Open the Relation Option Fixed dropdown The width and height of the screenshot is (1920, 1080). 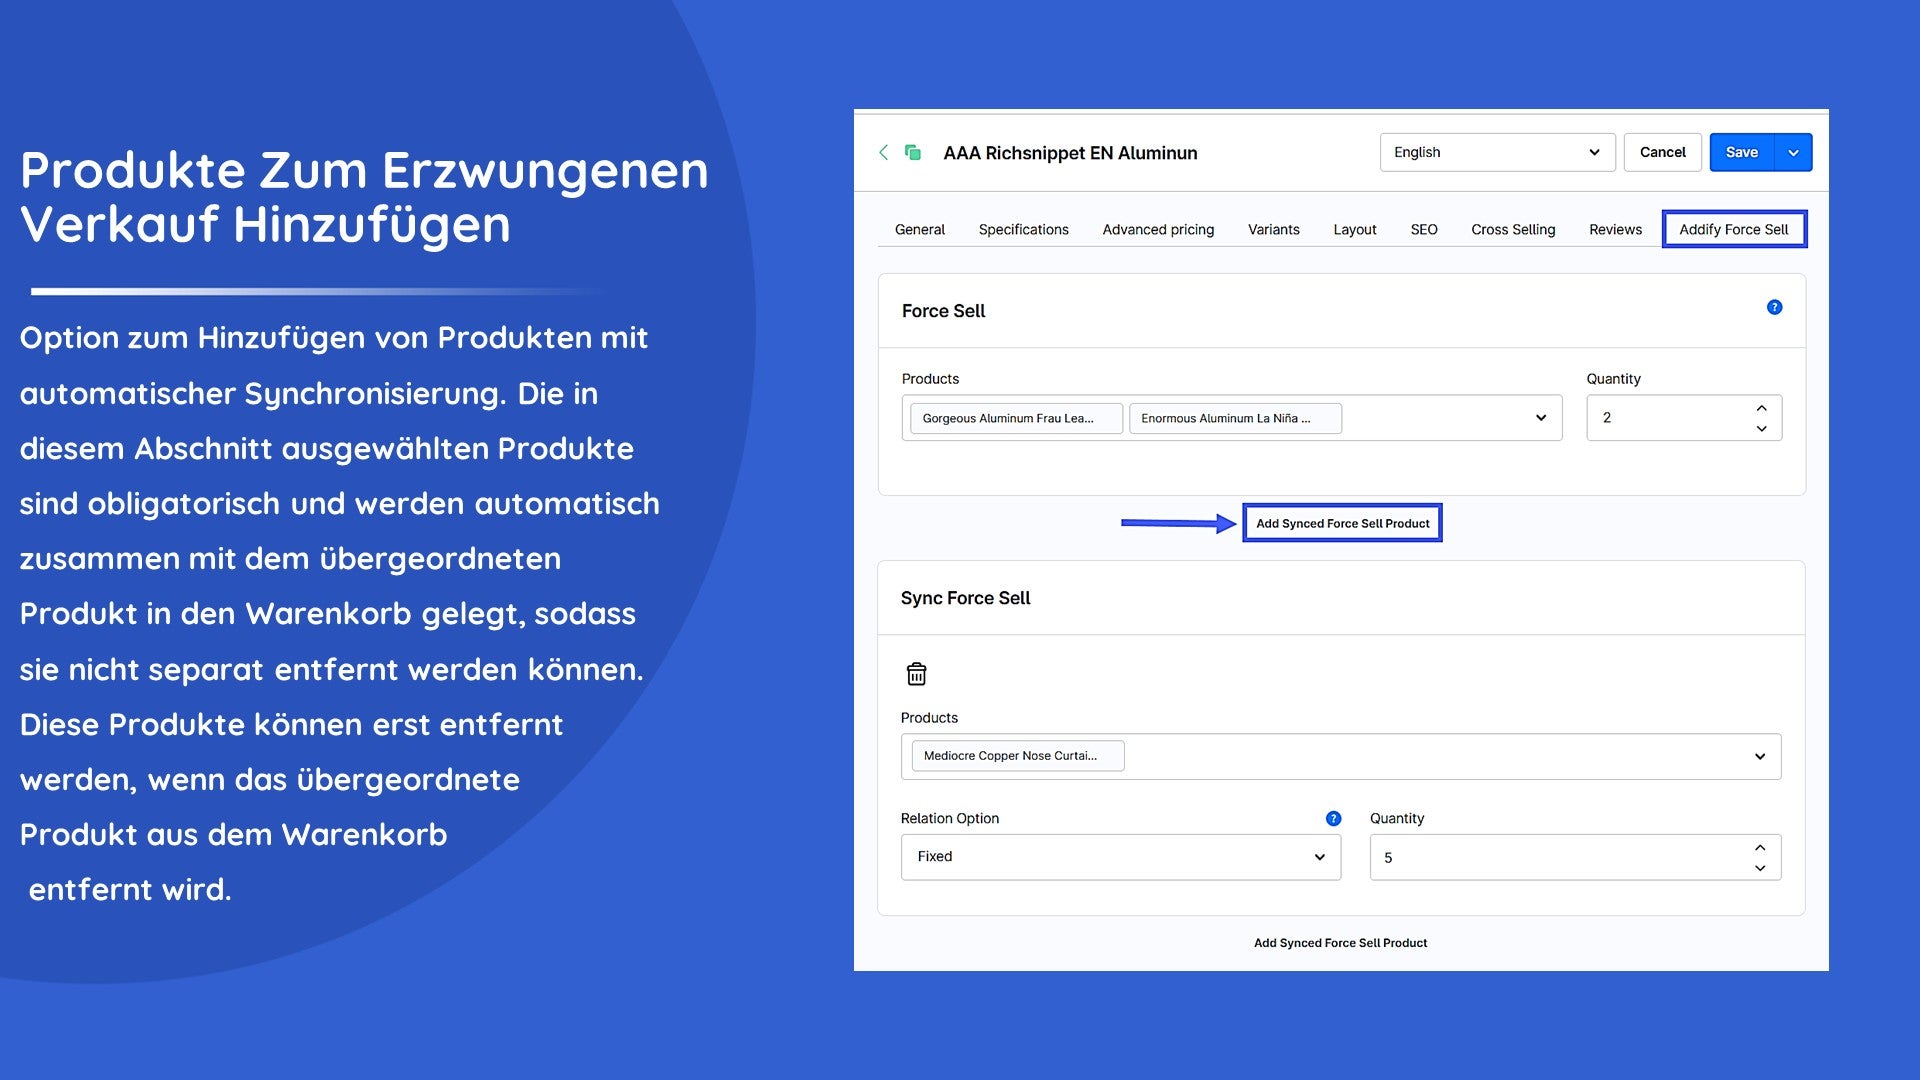pos(1120,857)
